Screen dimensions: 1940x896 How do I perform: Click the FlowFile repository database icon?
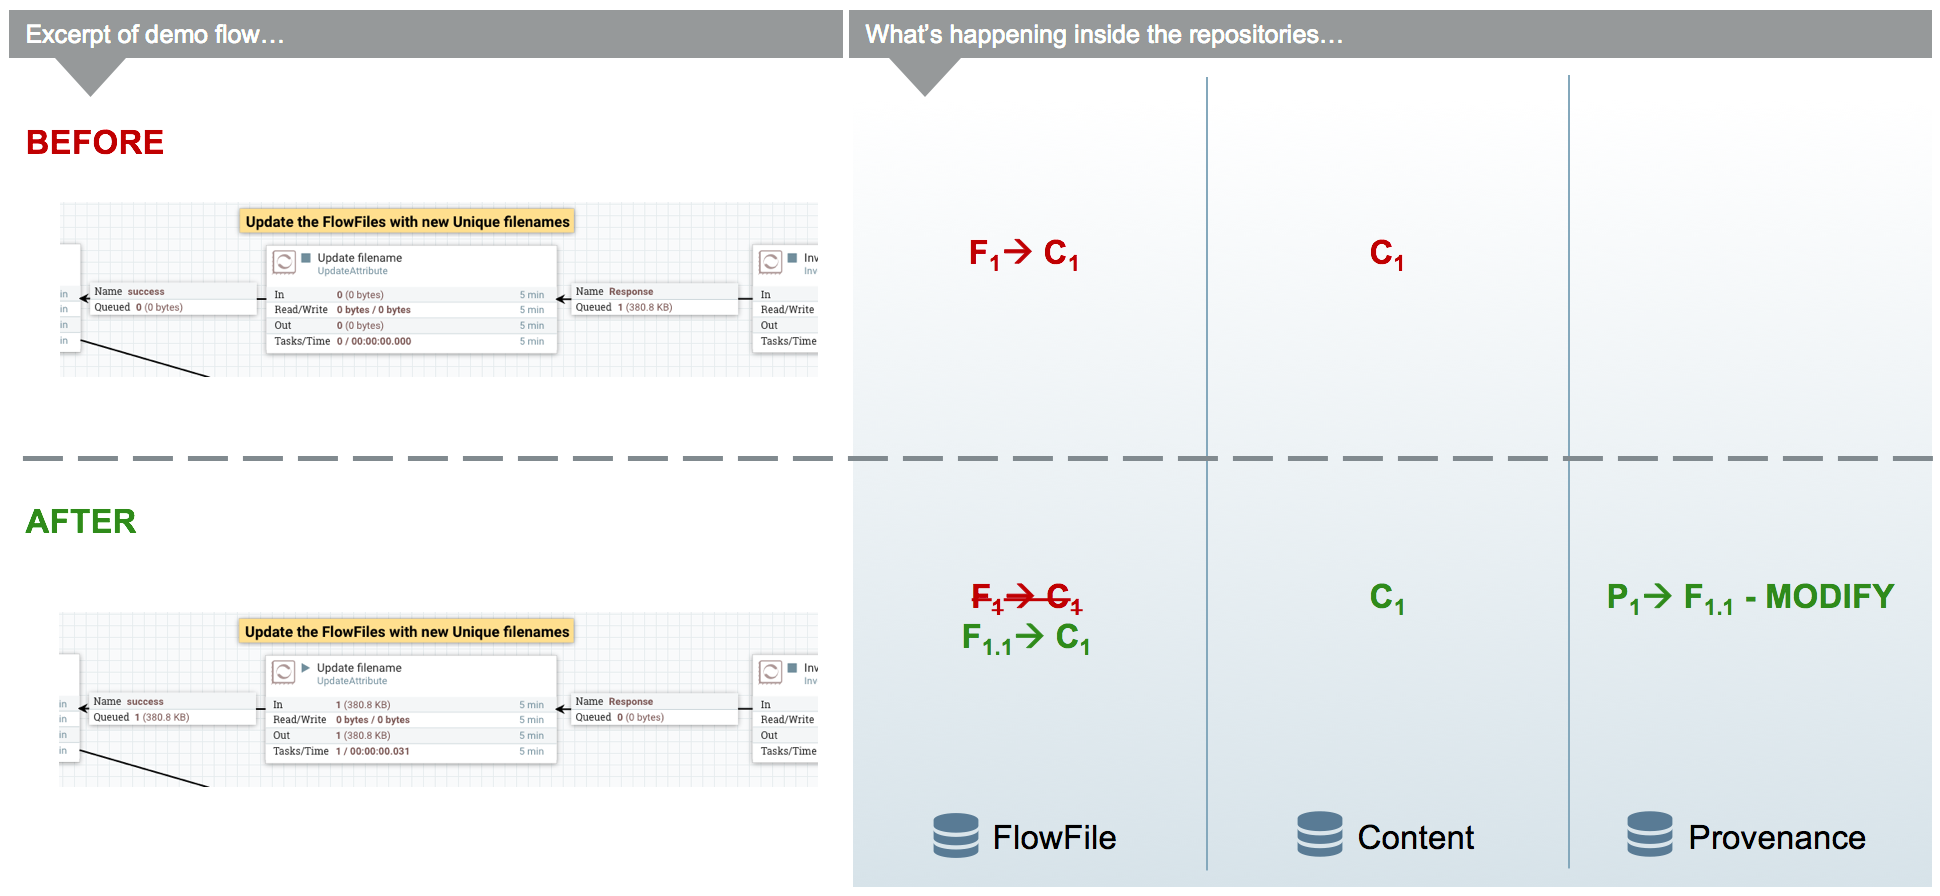tap(955, 835)
